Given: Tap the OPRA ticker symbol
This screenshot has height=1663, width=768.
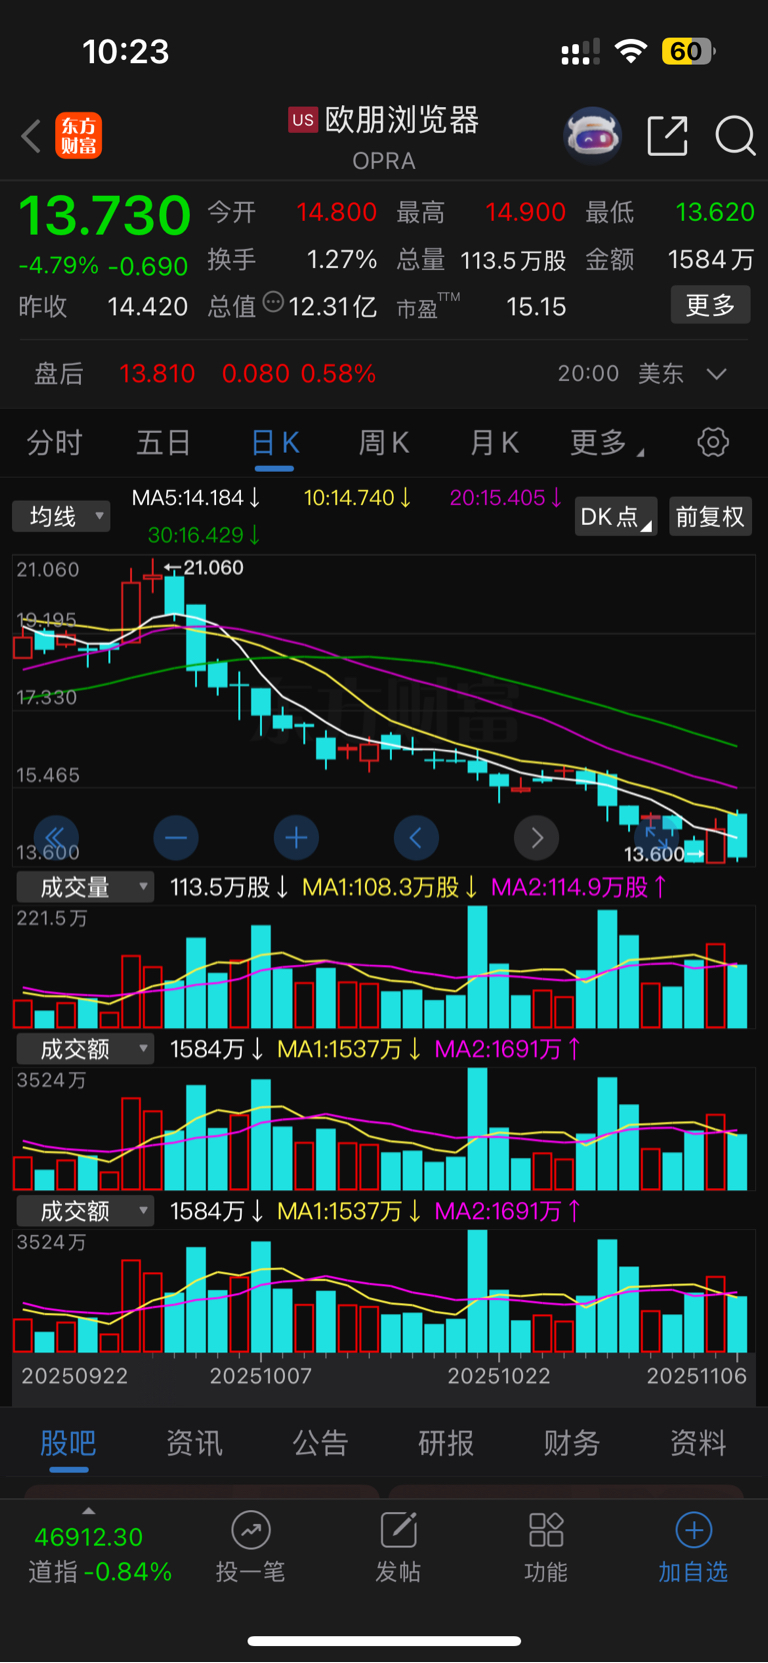Looking at the screenshot, I should [x=384, y=161].
